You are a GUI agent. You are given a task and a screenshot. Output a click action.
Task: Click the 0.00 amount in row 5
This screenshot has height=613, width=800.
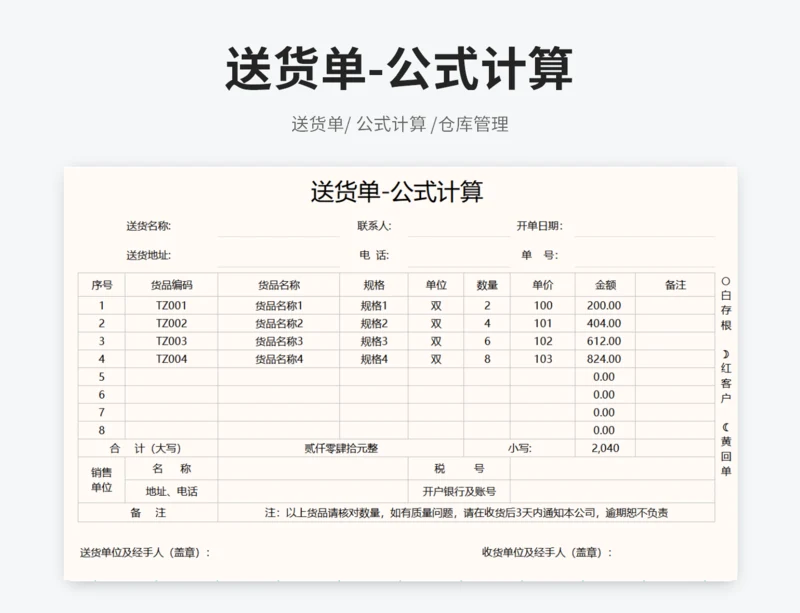(x=605, y=377)
